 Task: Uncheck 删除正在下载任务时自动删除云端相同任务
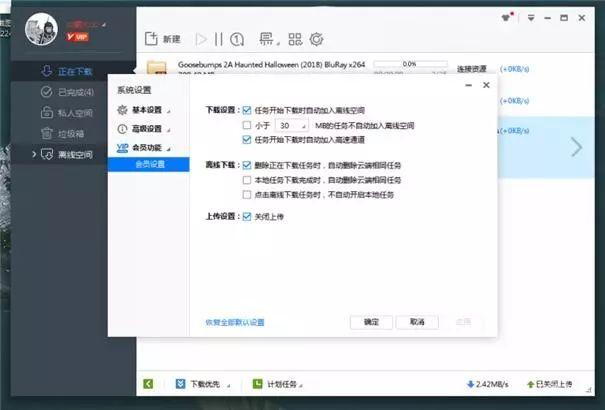(247, 165)
